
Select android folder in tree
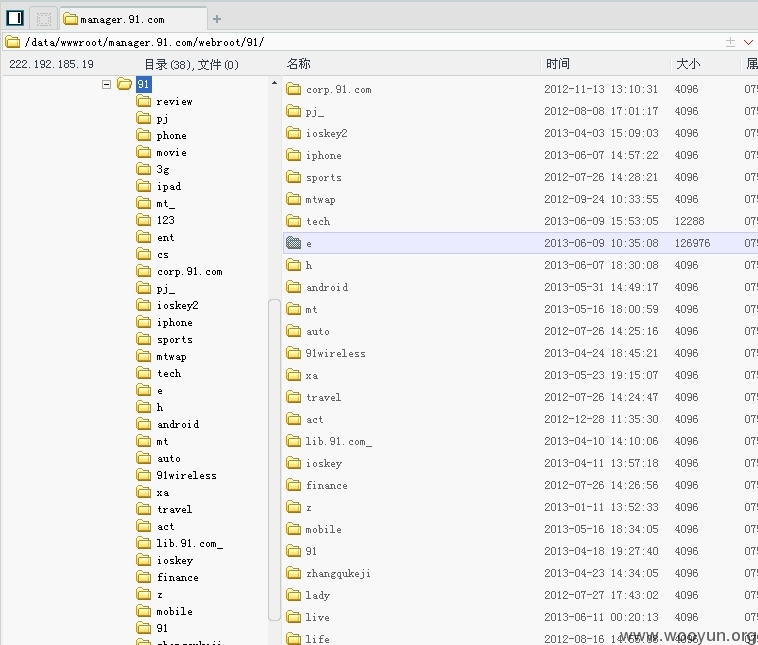[177, 425]
